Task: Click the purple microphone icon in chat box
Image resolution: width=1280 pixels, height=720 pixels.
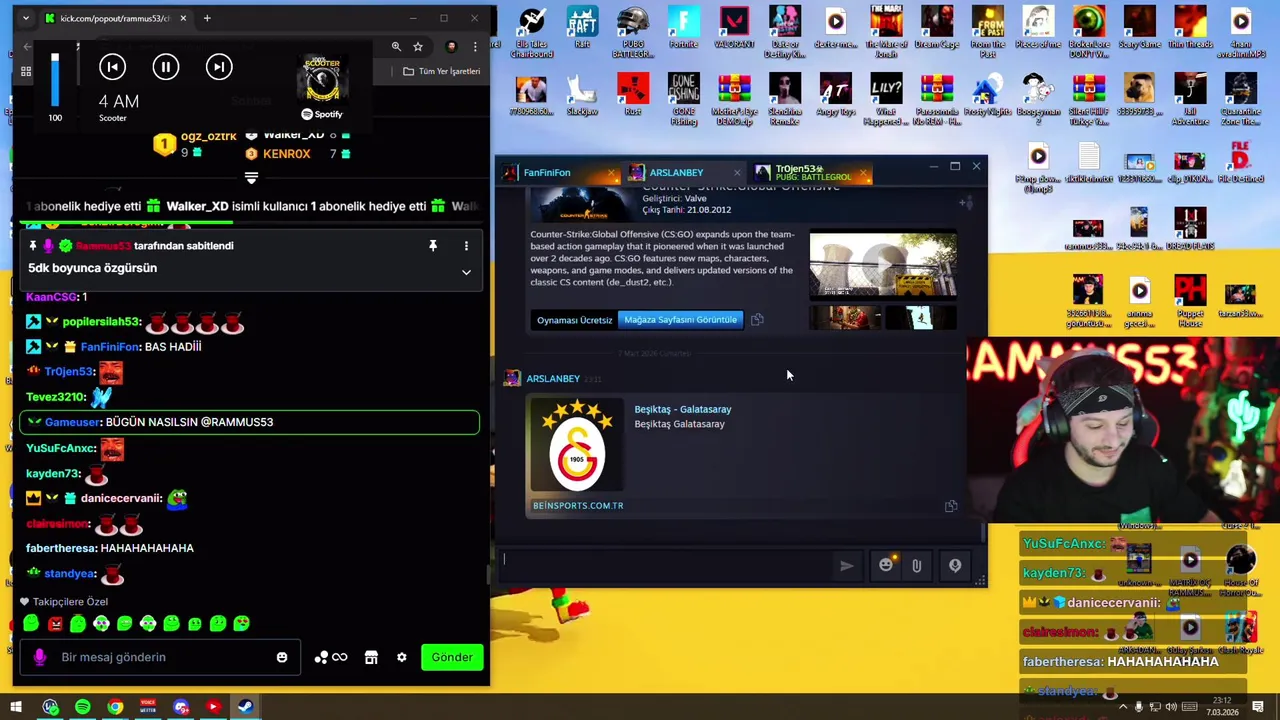Action: 40,657
